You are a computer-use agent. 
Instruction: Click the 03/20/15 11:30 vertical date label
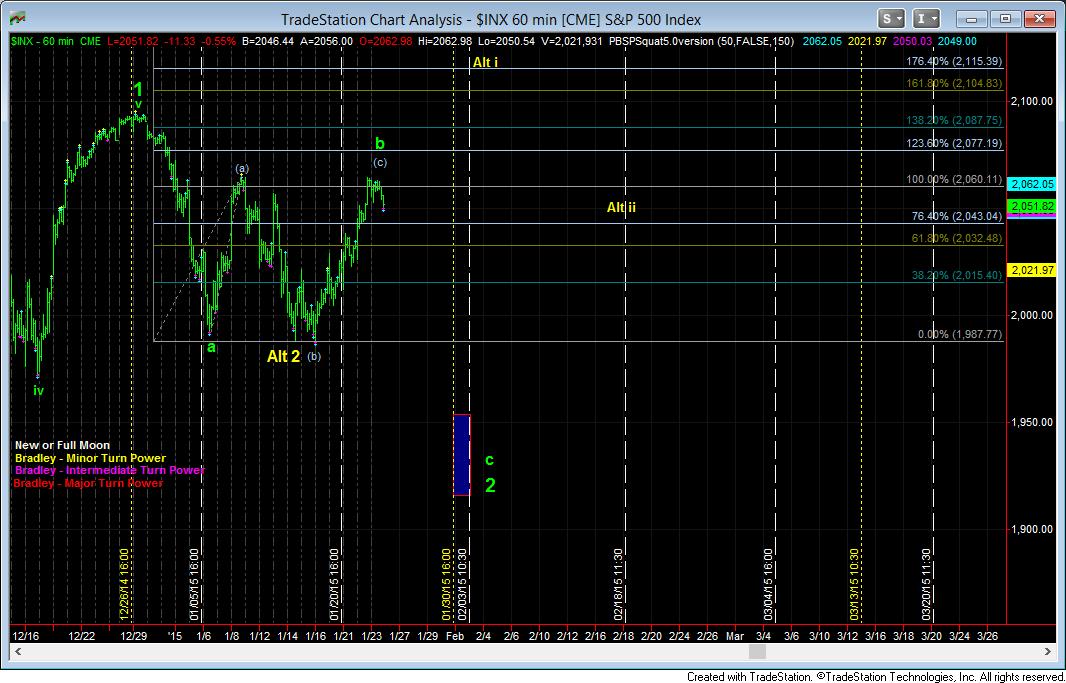[x=926, y=584]
